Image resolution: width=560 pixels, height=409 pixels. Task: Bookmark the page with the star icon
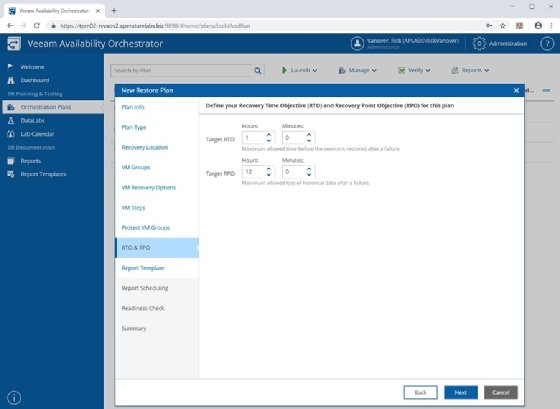pyautogui.click(x=503, y=26)
